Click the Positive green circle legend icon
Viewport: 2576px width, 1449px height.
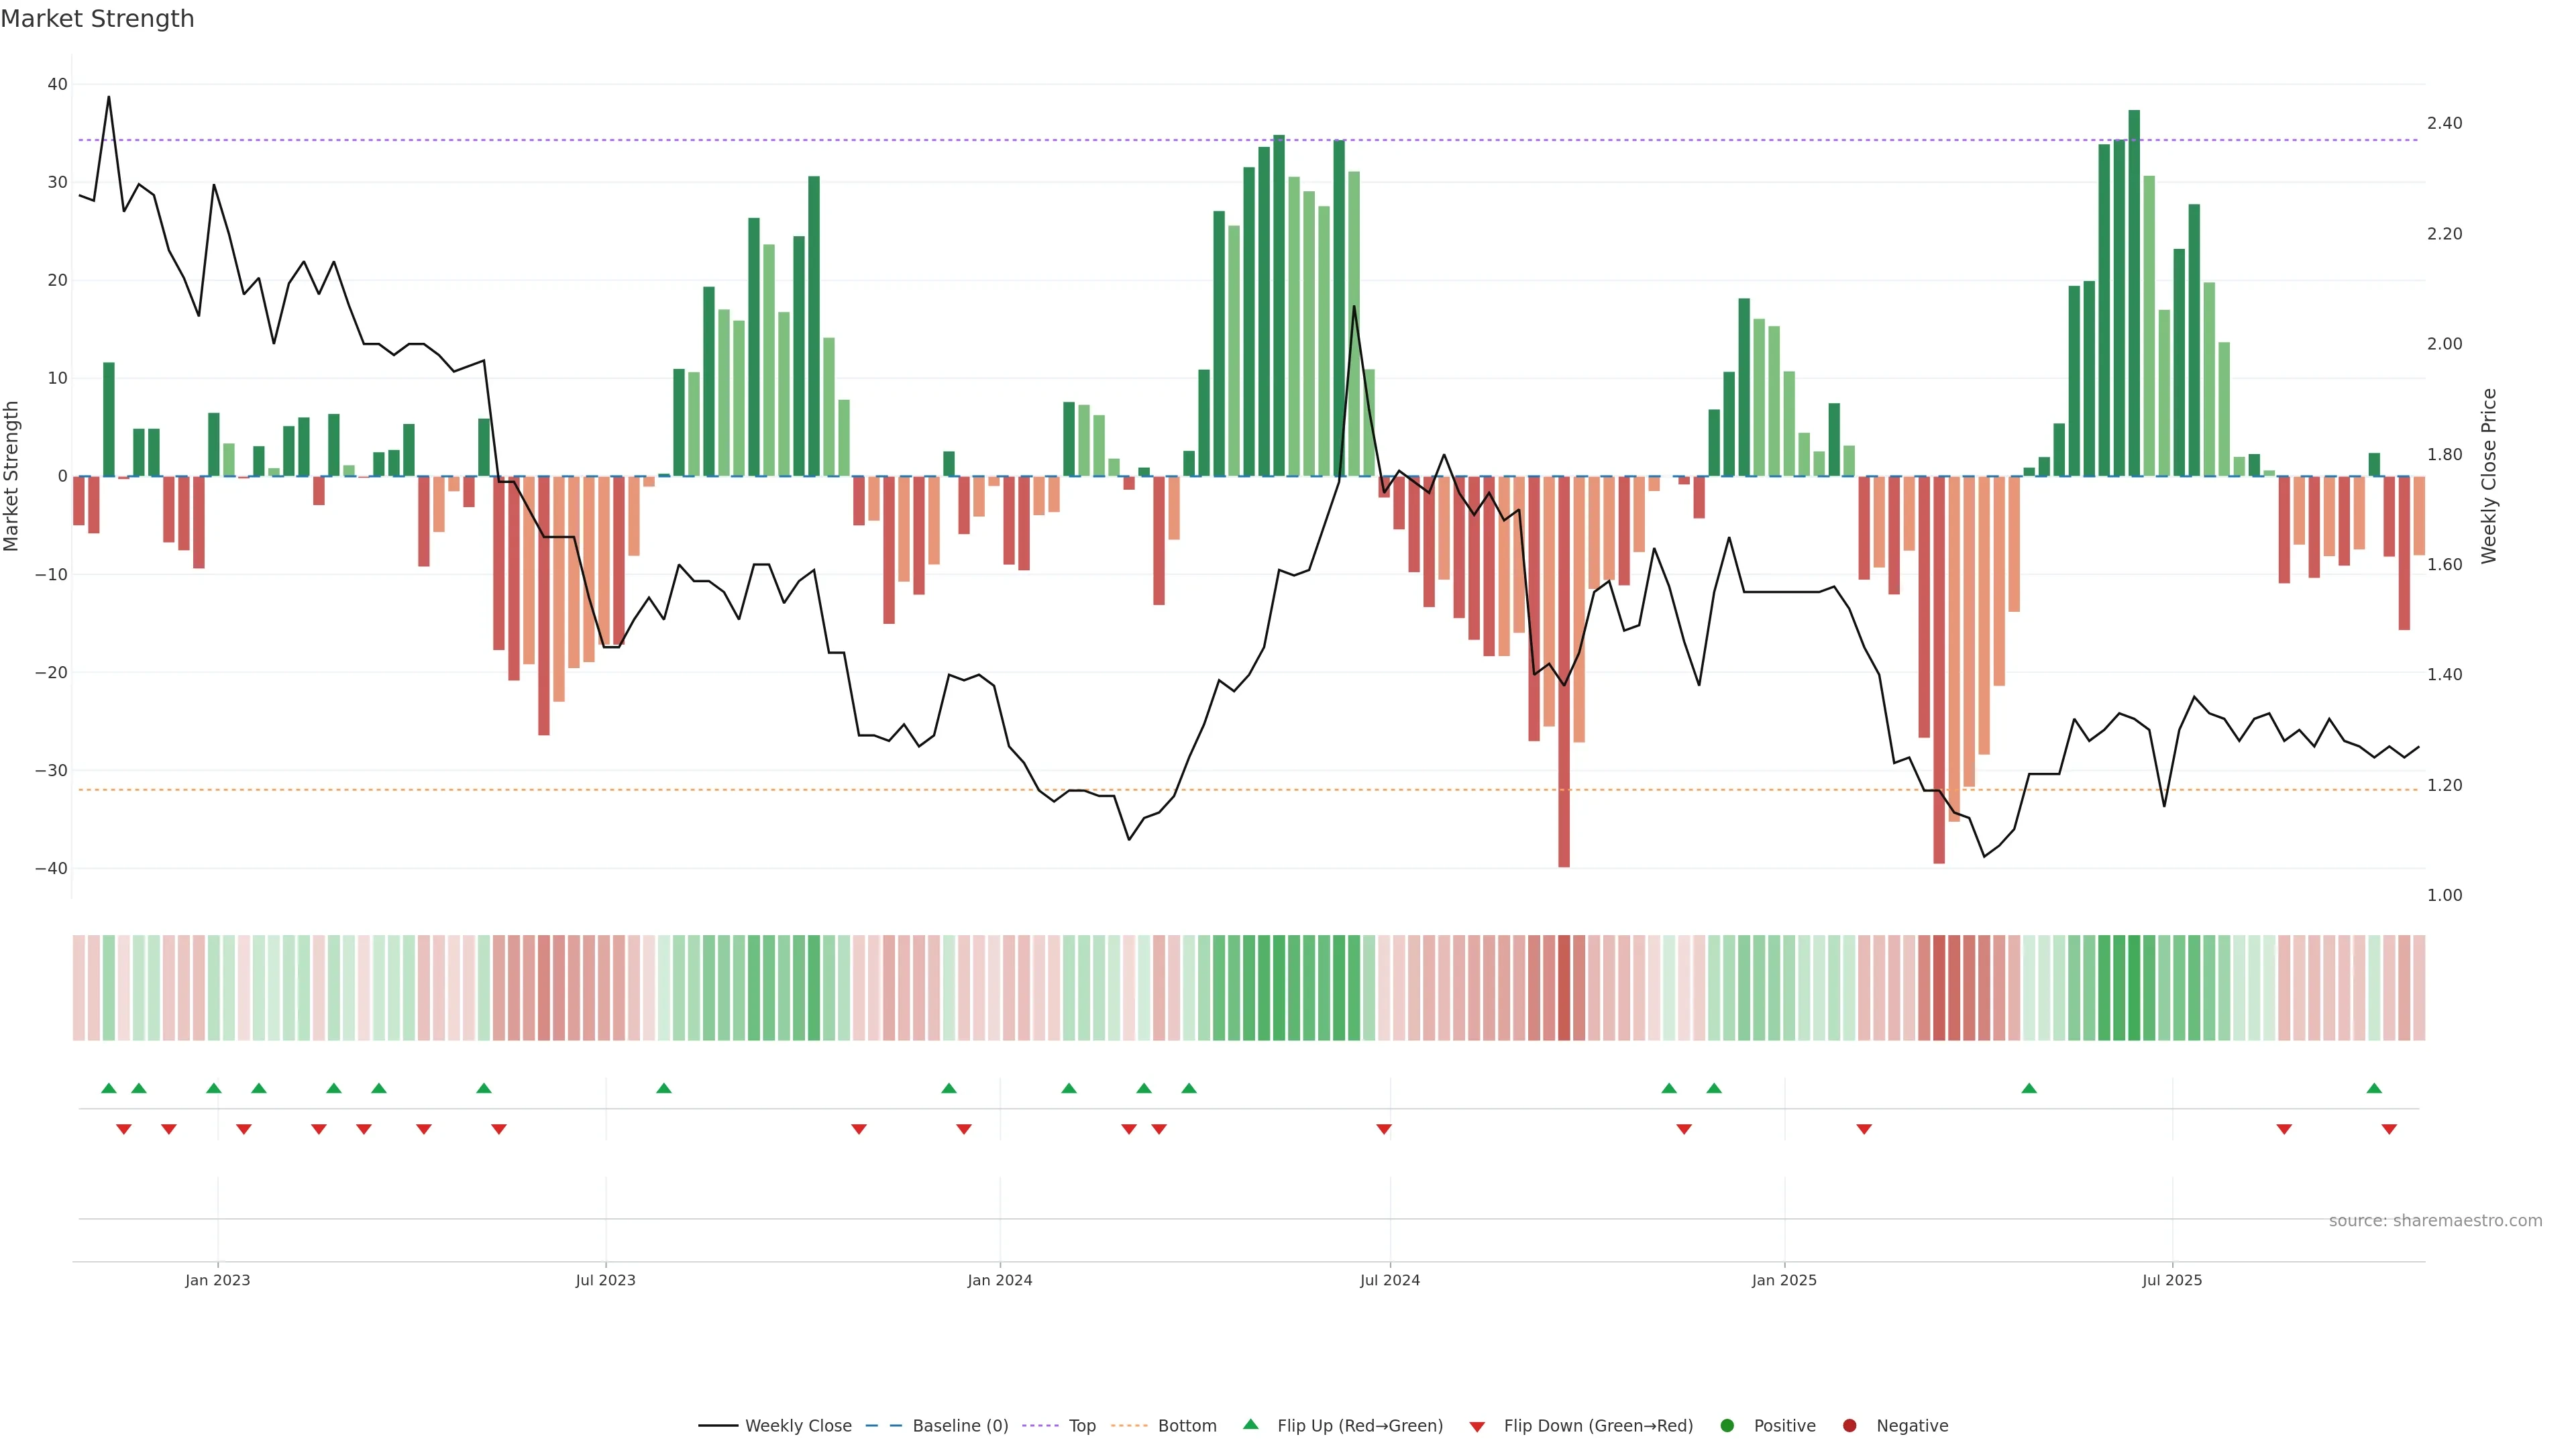1727,1425
